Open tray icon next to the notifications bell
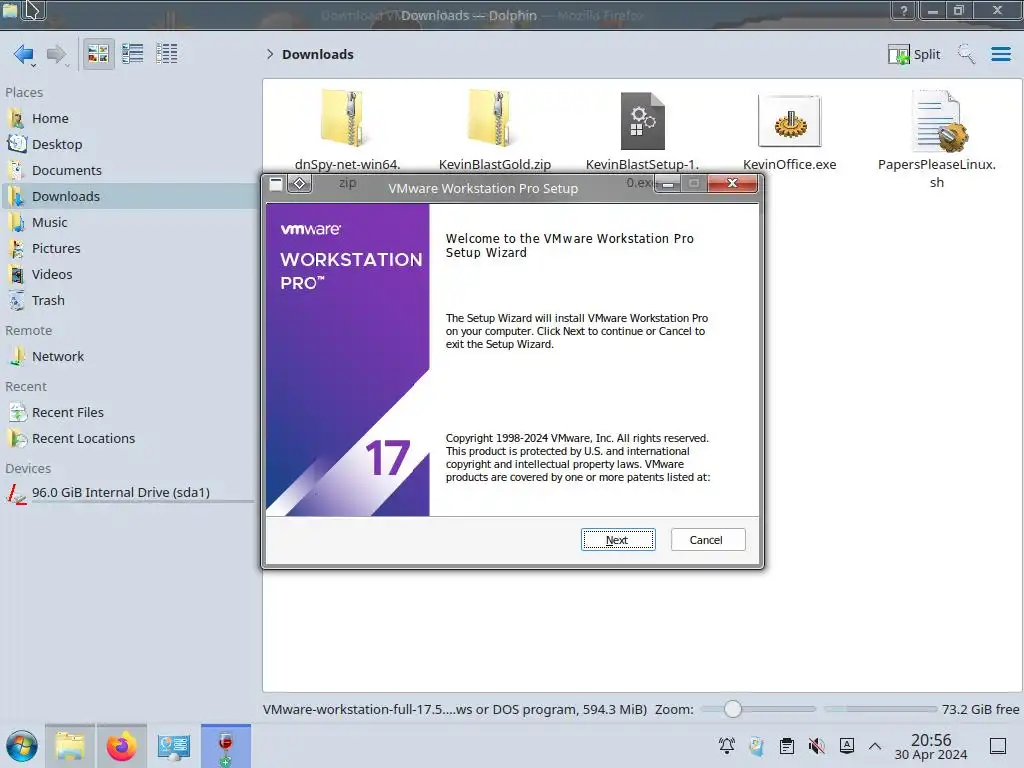The height and width of the screenshot is (768, 1024). click(x=756, y=746)
